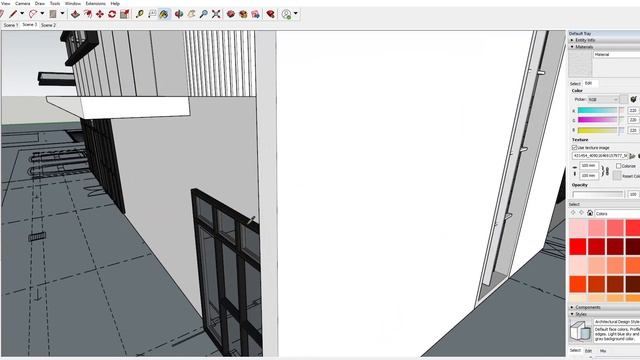Open the user account dropdown arrow
Image resolution: width=640 pixels, height=360 pixels.
click(x=296, y=14)
